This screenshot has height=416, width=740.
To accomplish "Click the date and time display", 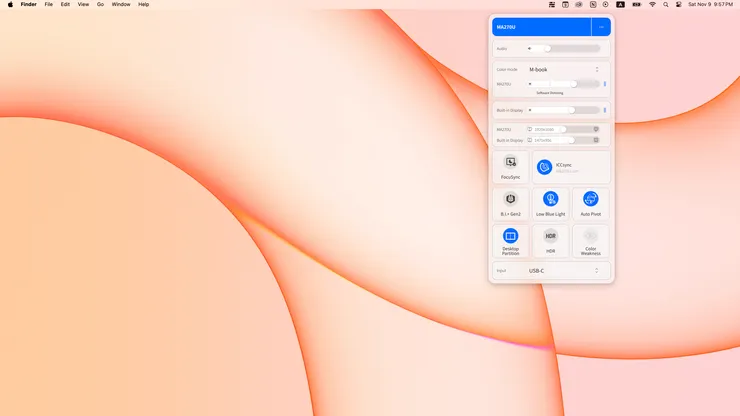I will [710, 4].
